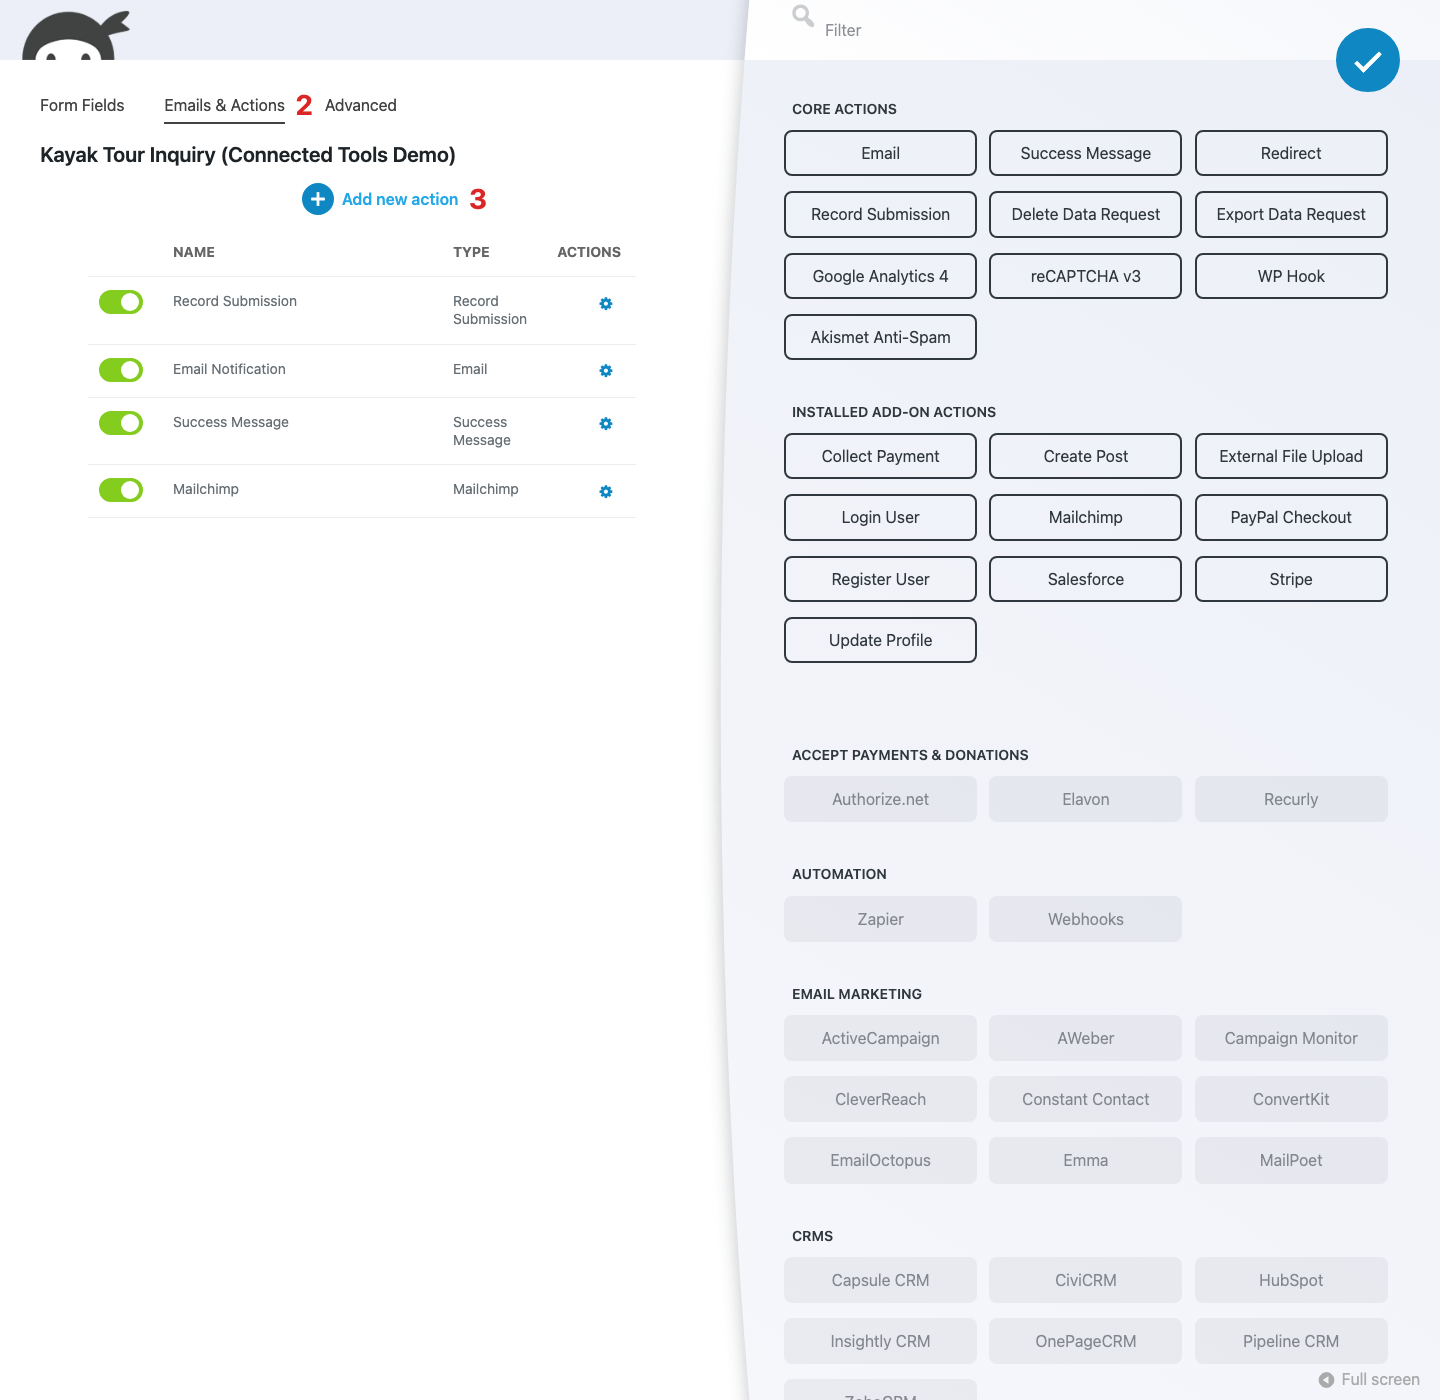This screenshot has width=1440, height=1400.
Task: Click the Add new action link
Action: 400,199
